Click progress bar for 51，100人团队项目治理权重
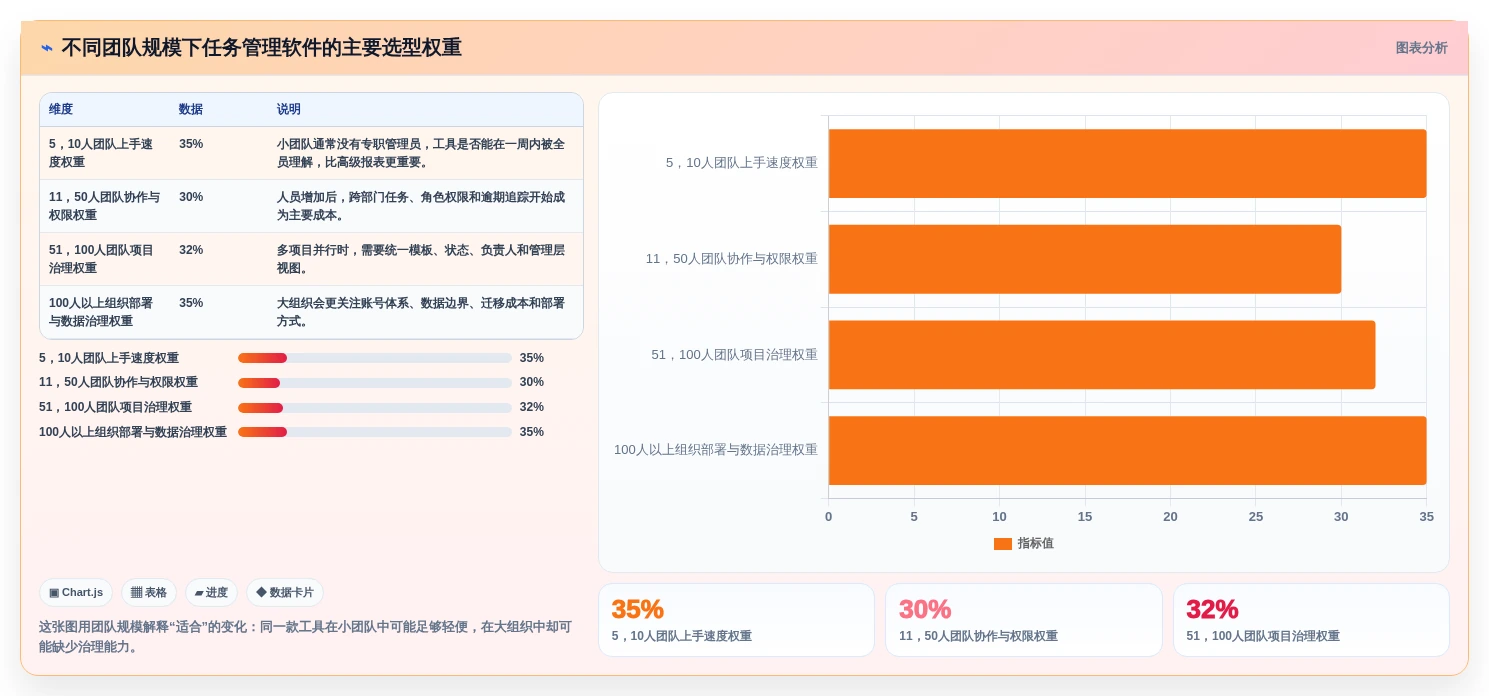 pos(375,408)
